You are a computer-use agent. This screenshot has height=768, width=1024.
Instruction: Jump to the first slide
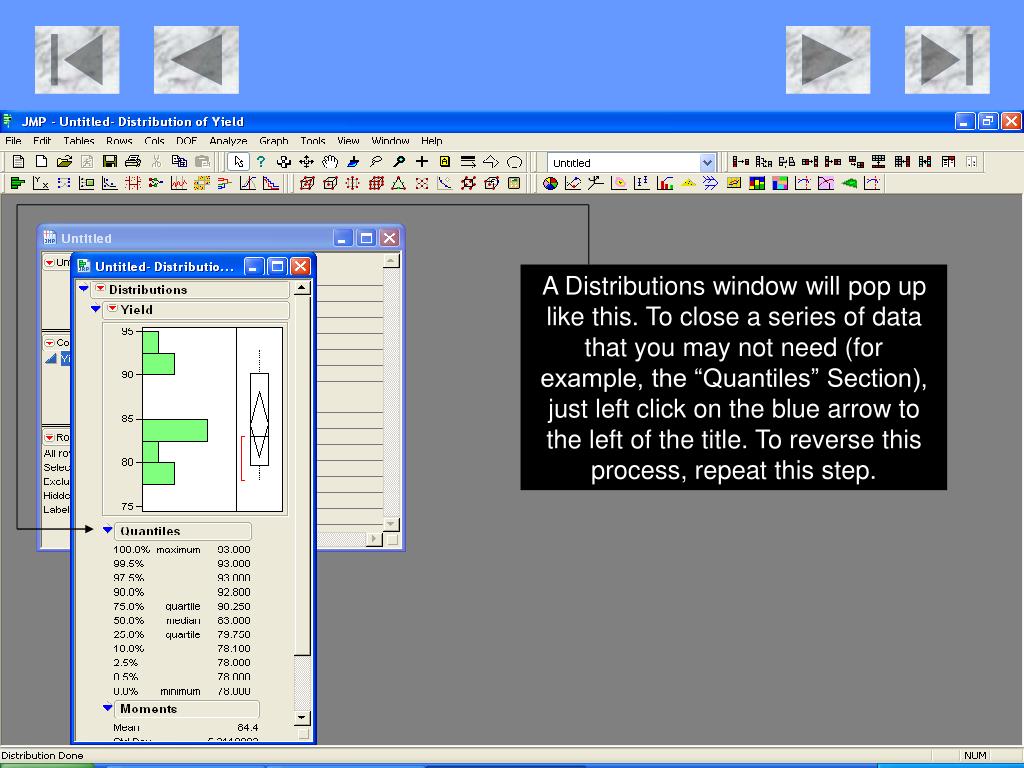pos(77,59)
